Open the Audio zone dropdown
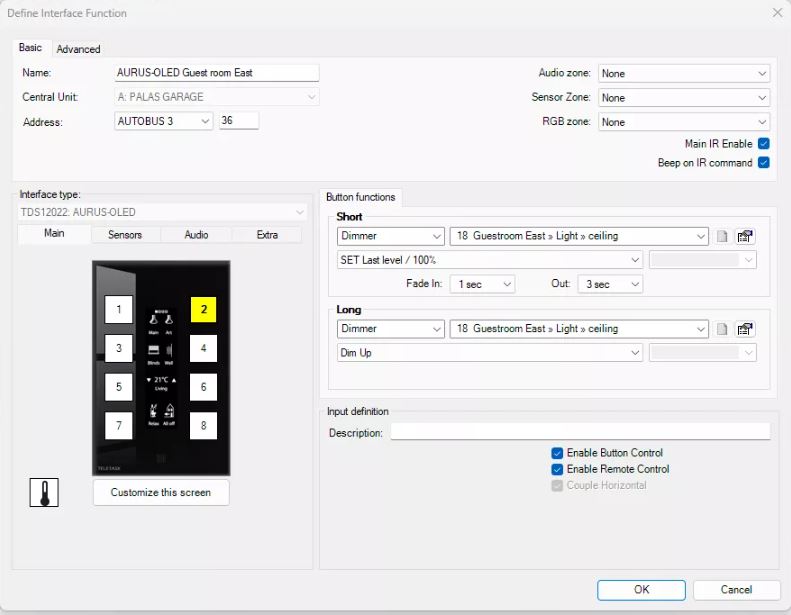 (x=684, y=73)
